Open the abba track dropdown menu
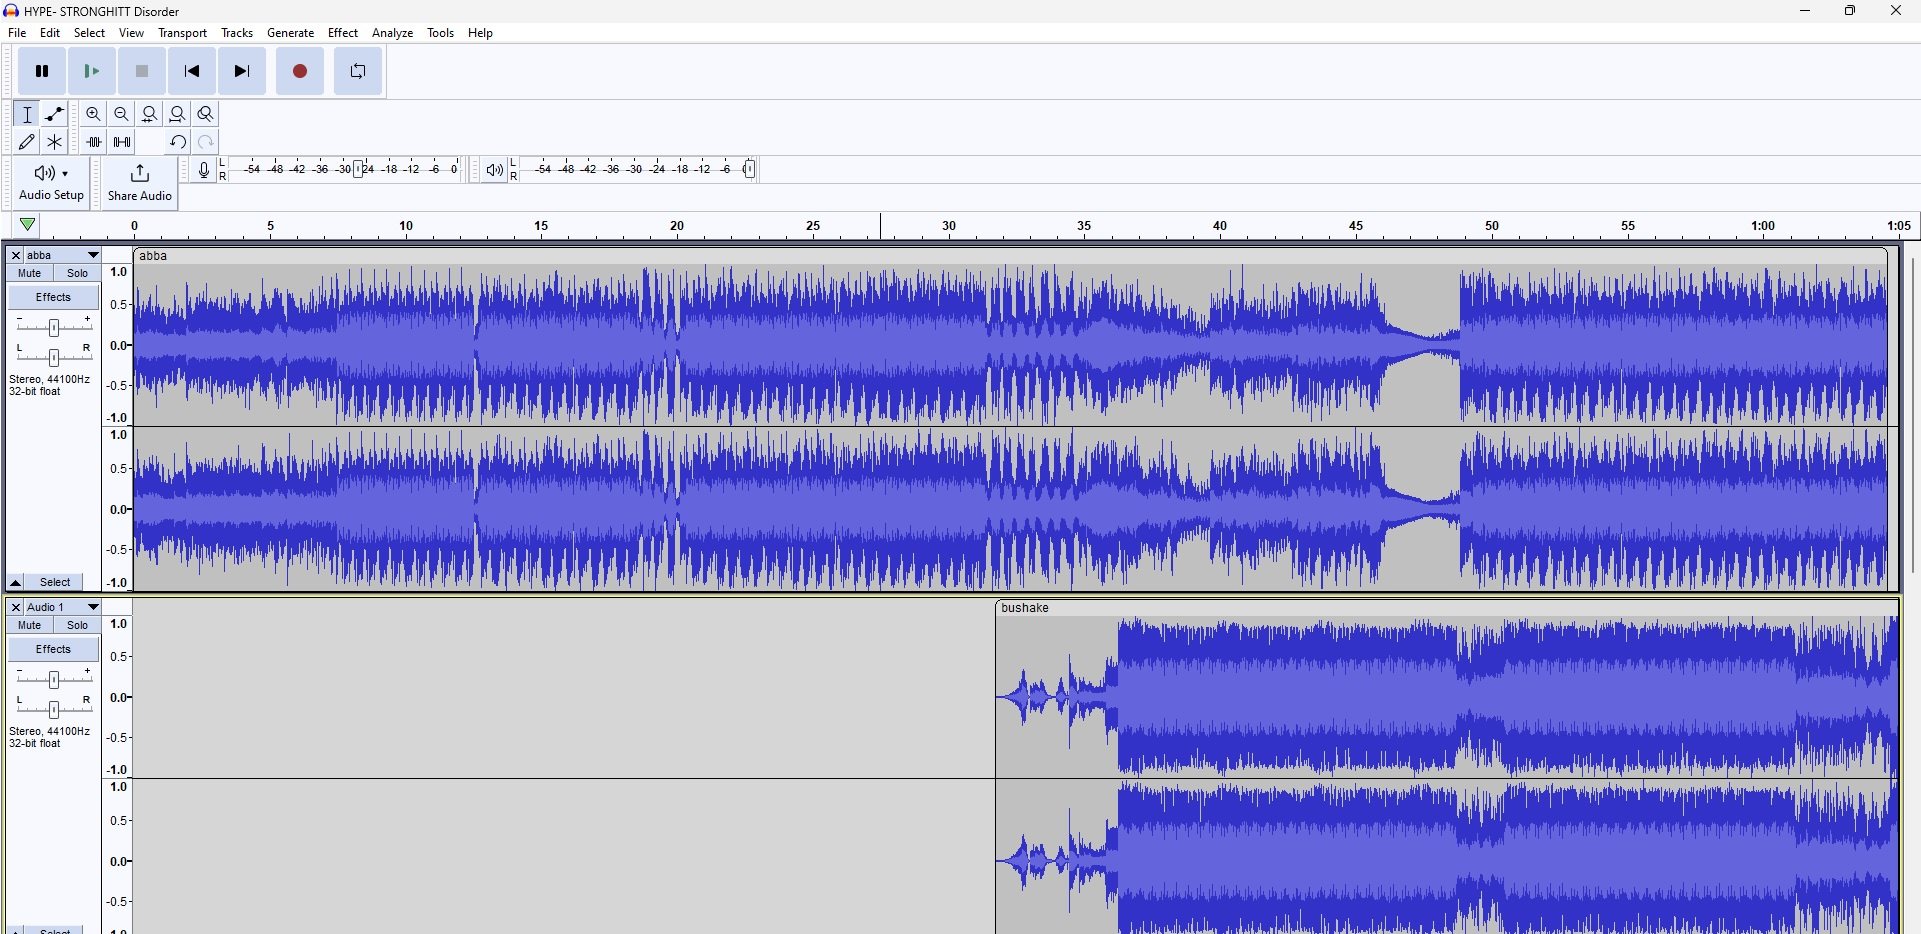The image size is (1921, 934). [64, 256]
